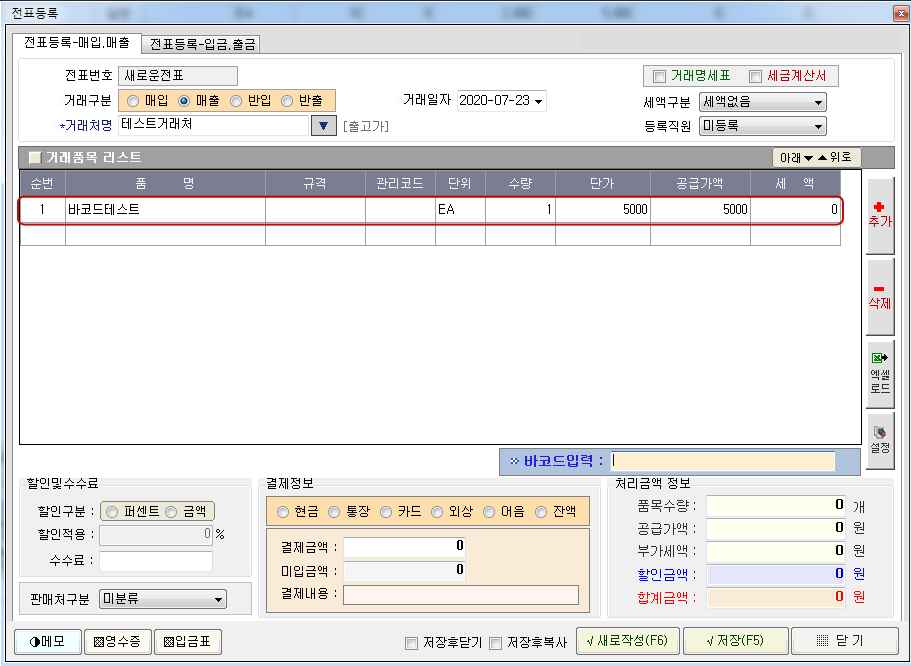Click the 아래/위로 reorder button
Image resolution: width=911 pixels, height=666 pixels.
[x=816, y=157]
